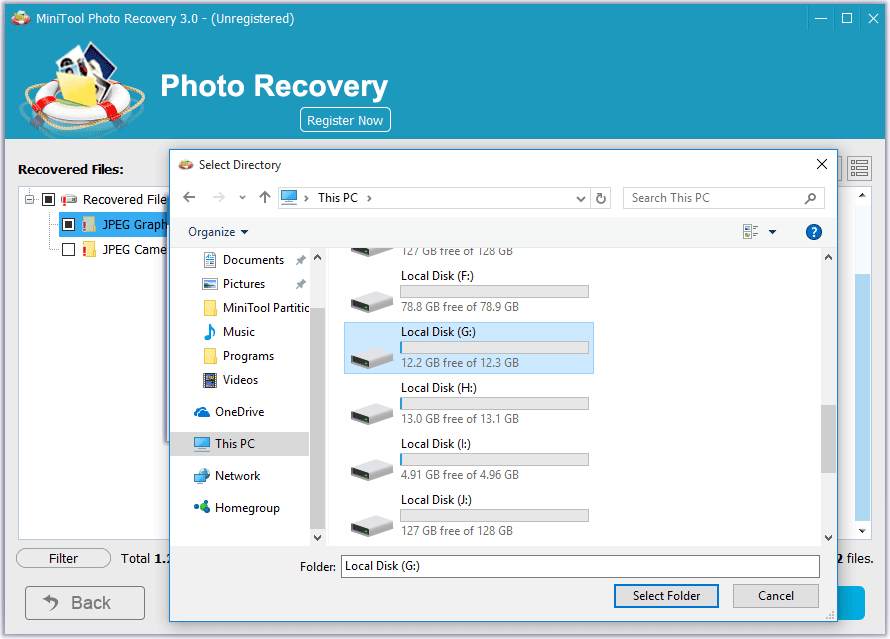Select Local Disk (I:) drive
Screen dimensions: 890x639
tap(469, 460)
